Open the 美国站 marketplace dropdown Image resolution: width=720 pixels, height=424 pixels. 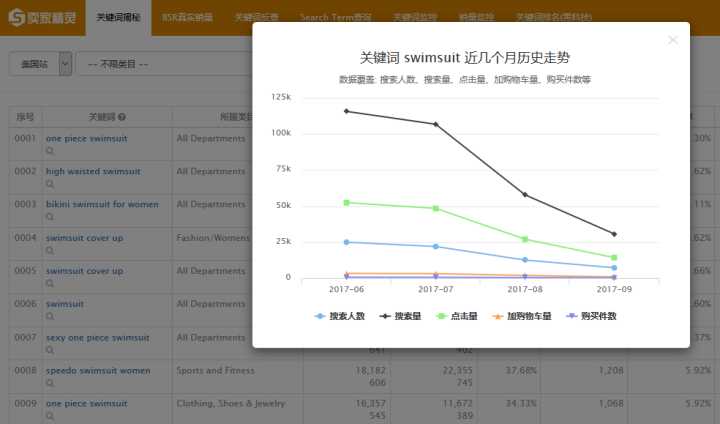(40, 64)
